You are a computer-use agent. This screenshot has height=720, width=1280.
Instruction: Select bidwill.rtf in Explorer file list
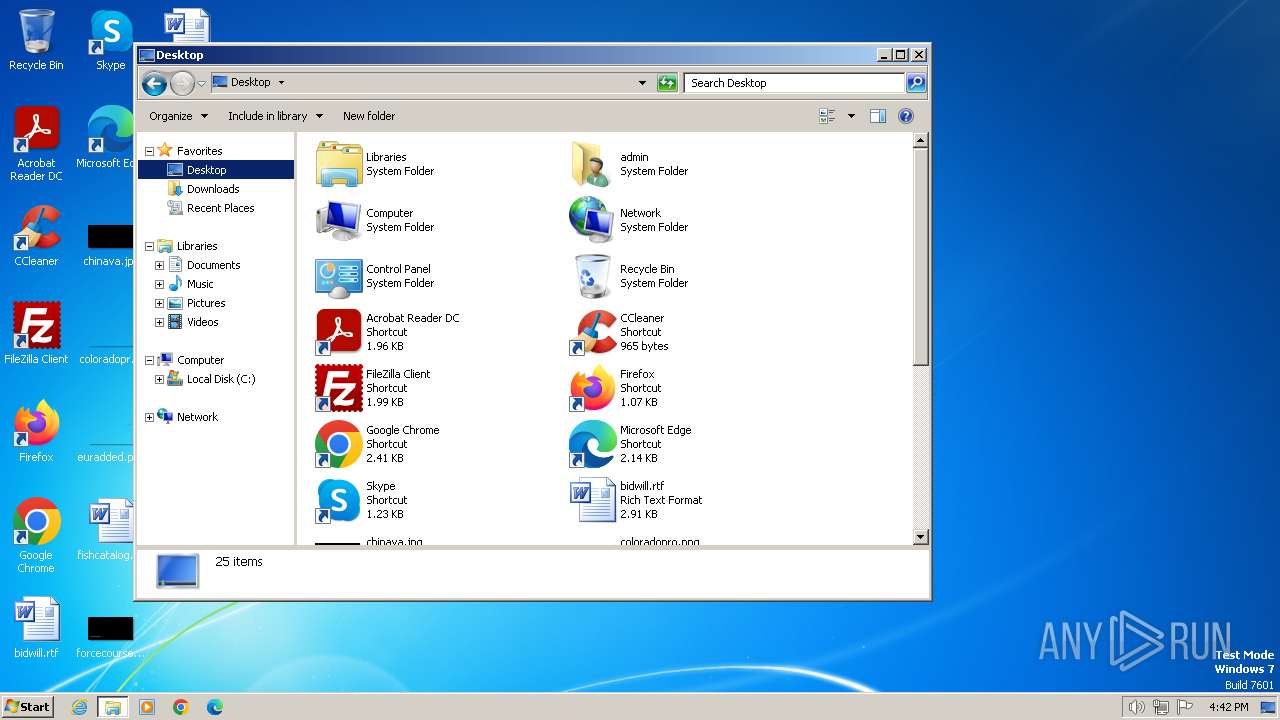pos(592,500)
